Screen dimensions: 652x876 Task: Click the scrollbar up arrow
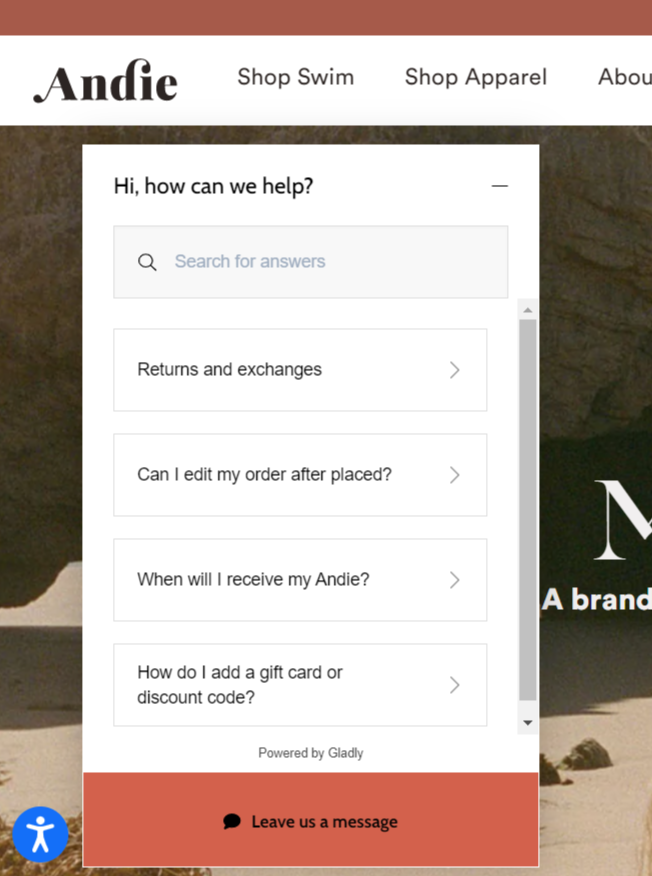(528, 310)
